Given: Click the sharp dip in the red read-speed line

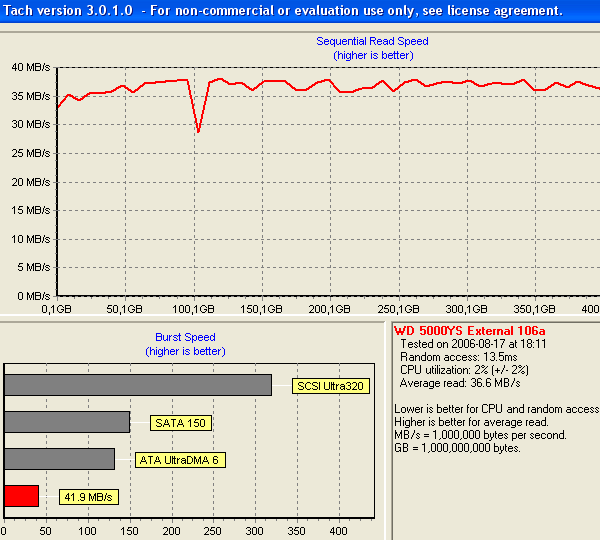Looking at the screenshot, I should 198,130.
